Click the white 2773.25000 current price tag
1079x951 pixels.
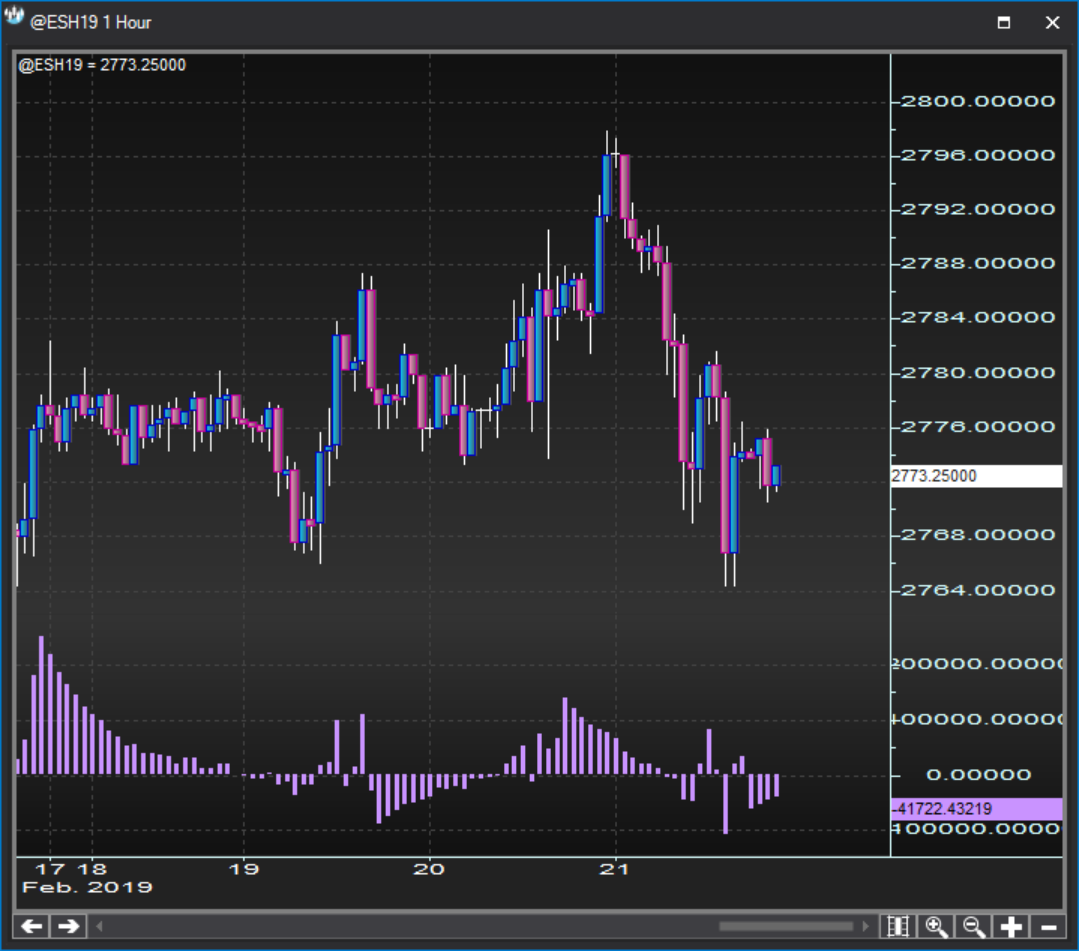976,476
